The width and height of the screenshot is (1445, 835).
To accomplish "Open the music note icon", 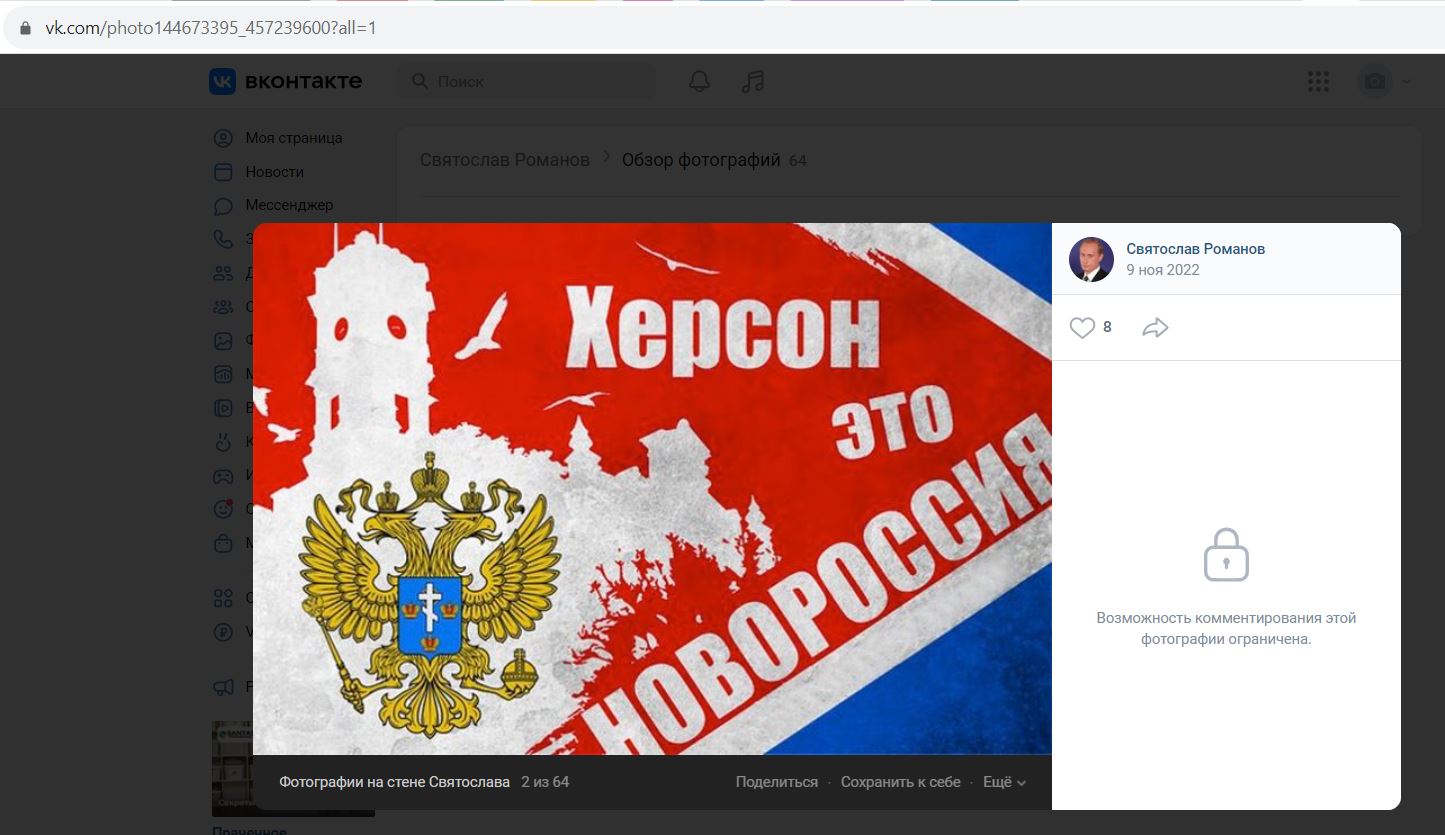I will tap(753, 81).
